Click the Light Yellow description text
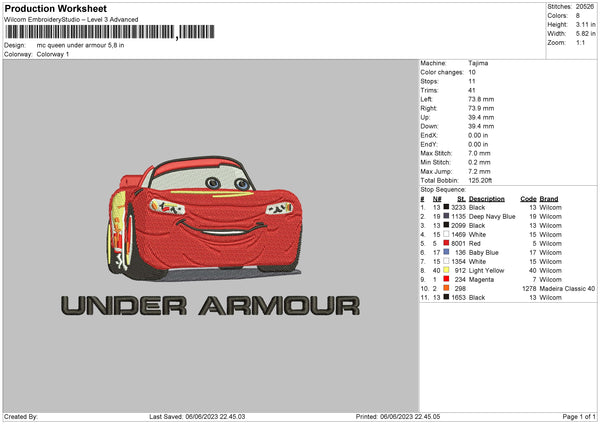The width and height of the screenshot is (600, 424). [486, 270]
